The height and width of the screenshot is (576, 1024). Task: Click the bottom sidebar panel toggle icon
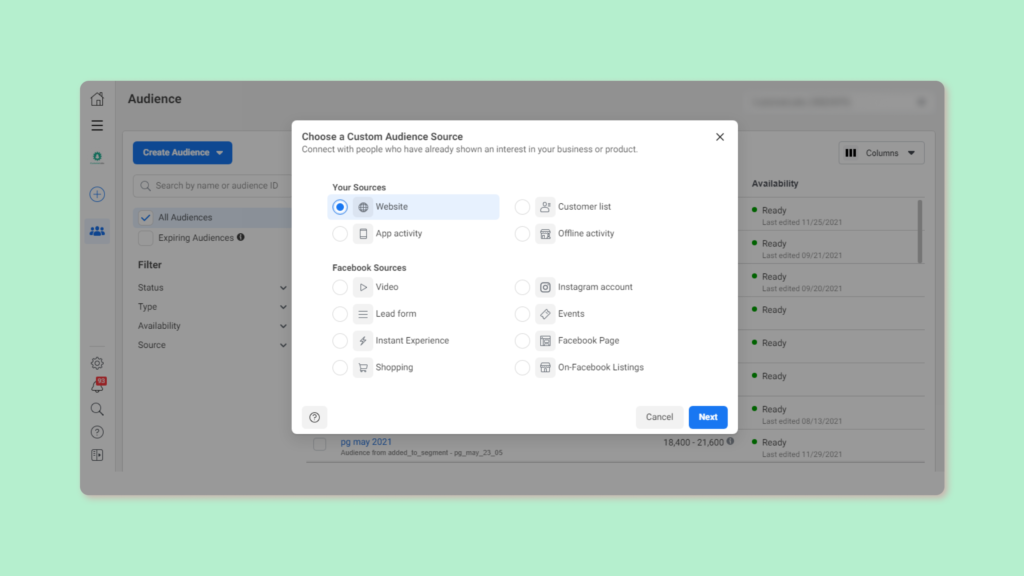tap(97, 455)
